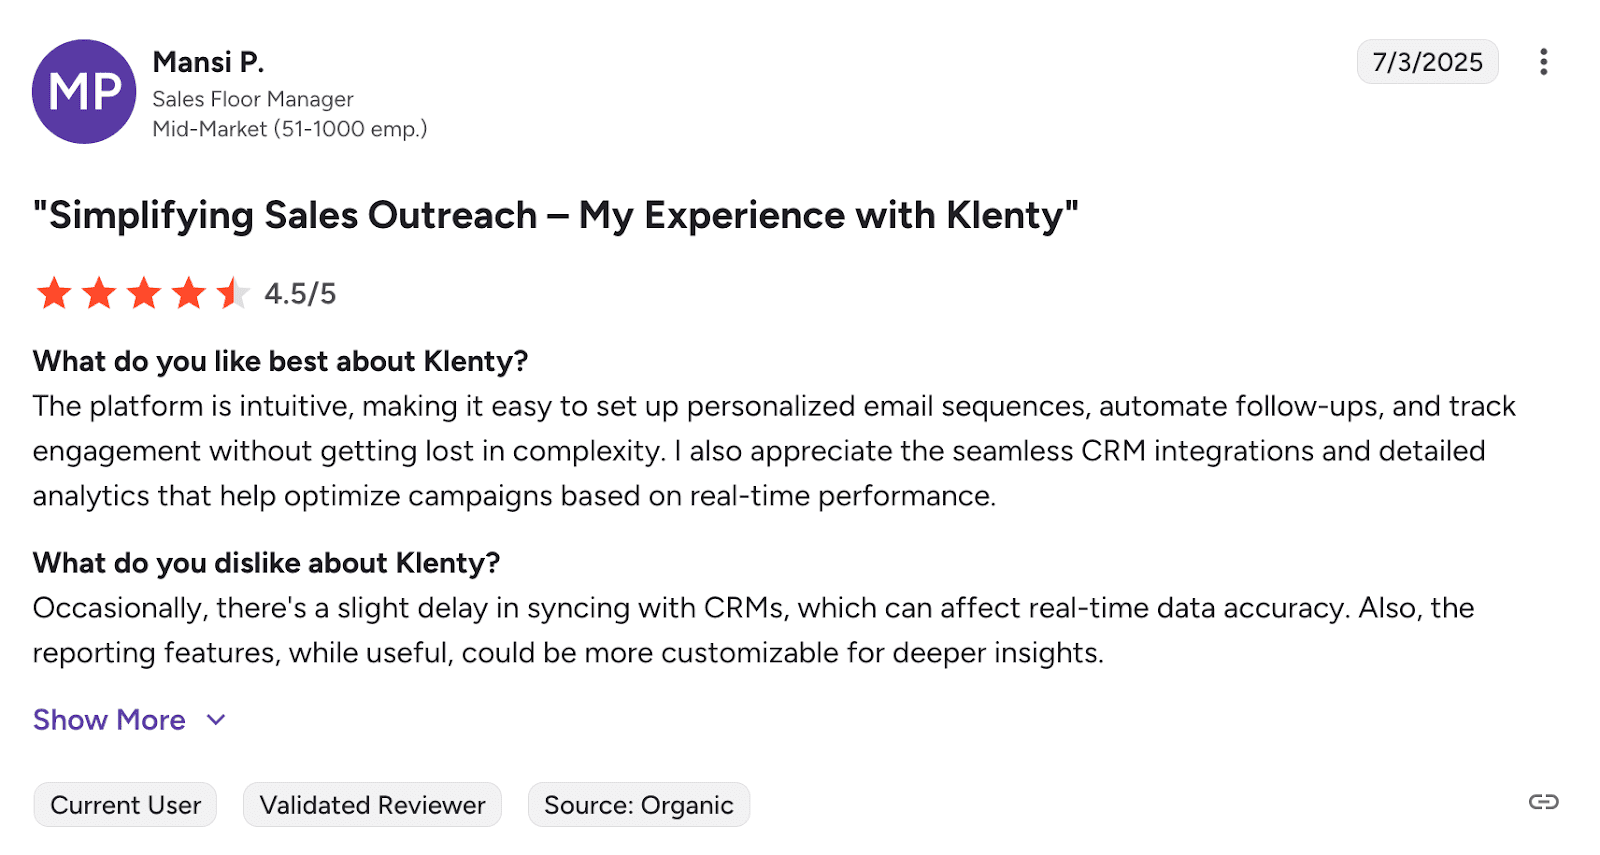
Task: Click the half-filled fifth star
Action: (232, 294)
